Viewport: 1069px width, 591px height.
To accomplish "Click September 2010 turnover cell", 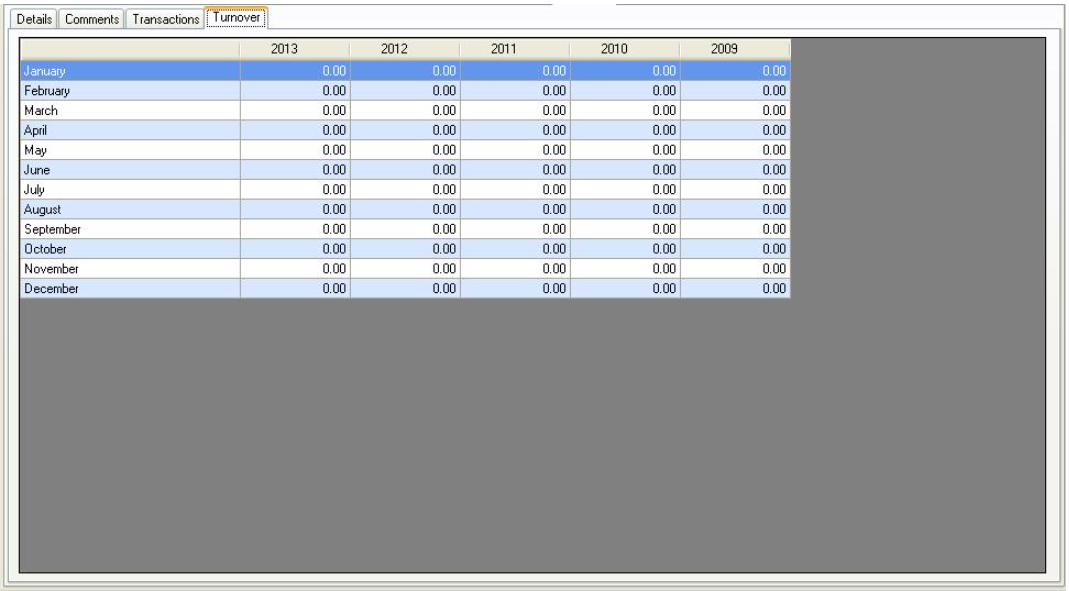I will pos(625,229).
